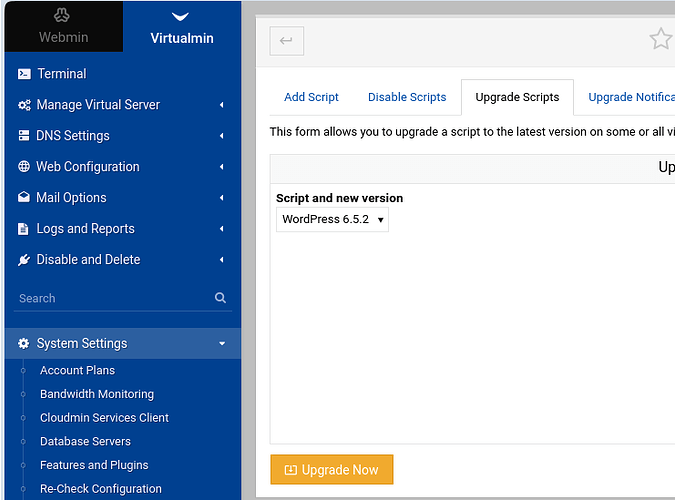Click the System Settings menu label
675x500 pixels.
[x=82, y=344]
